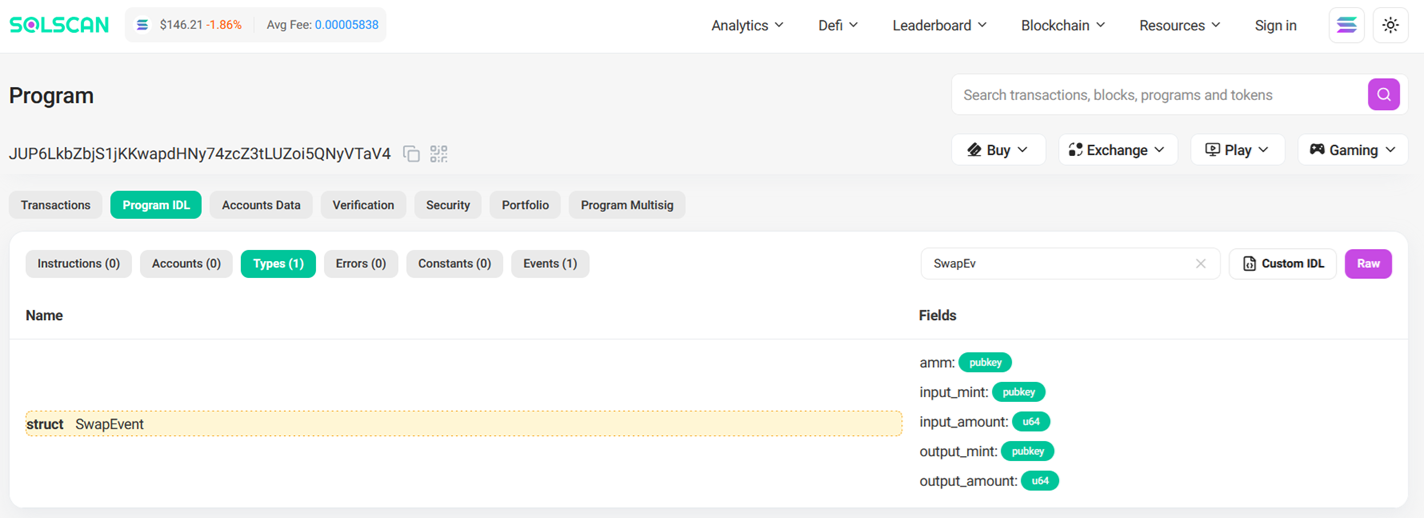The width and height of the screenshot is (1424, 518).
Task: Copy the program address
Action: point(411,154)
